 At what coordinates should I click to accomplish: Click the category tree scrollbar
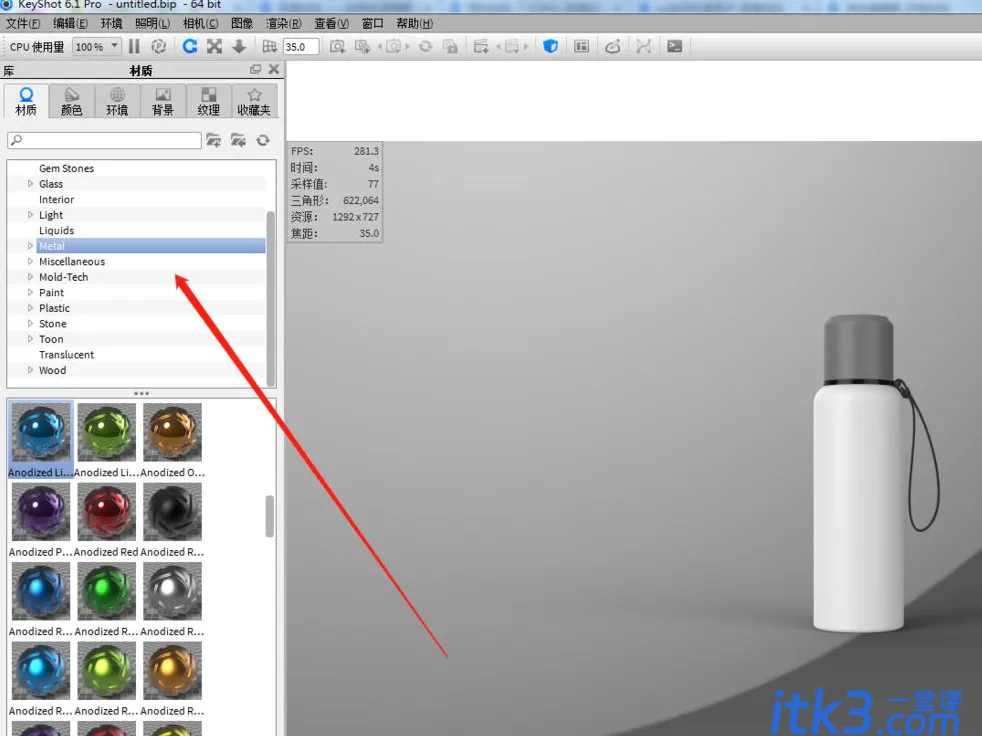point(271,299)
